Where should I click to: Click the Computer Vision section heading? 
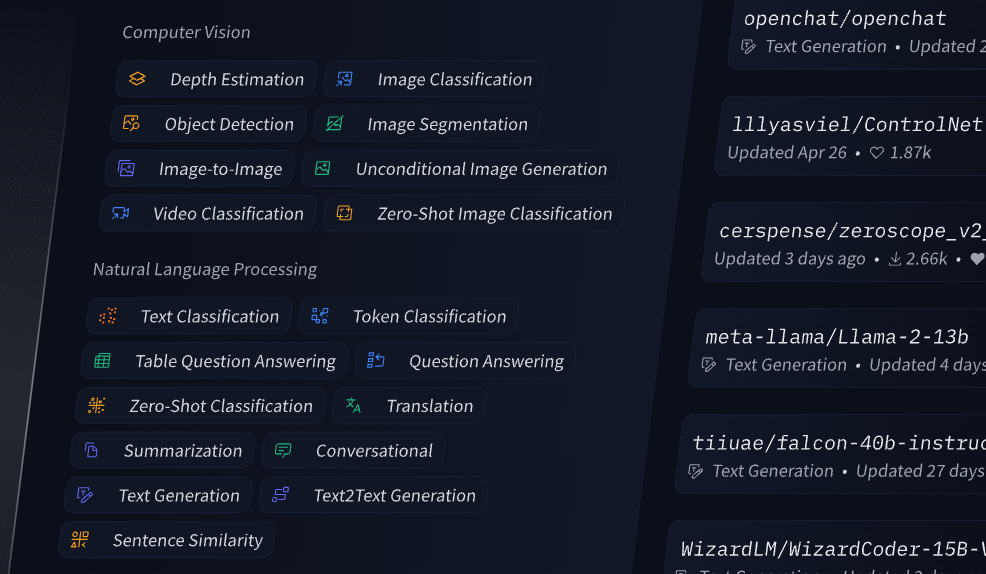(186, 32)
